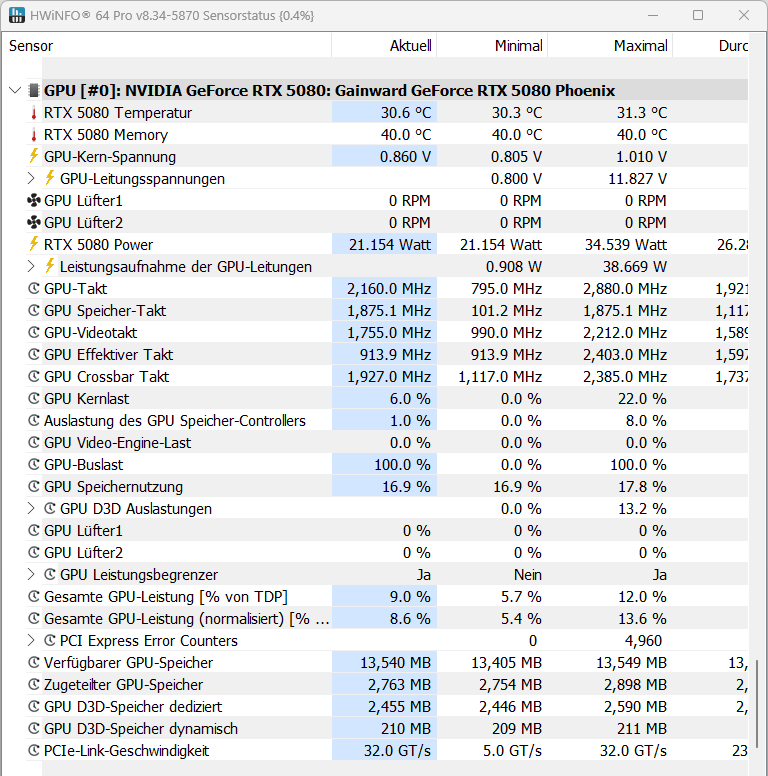Select 16.9 % current GPU Speichernutzung value

[406, 486]
